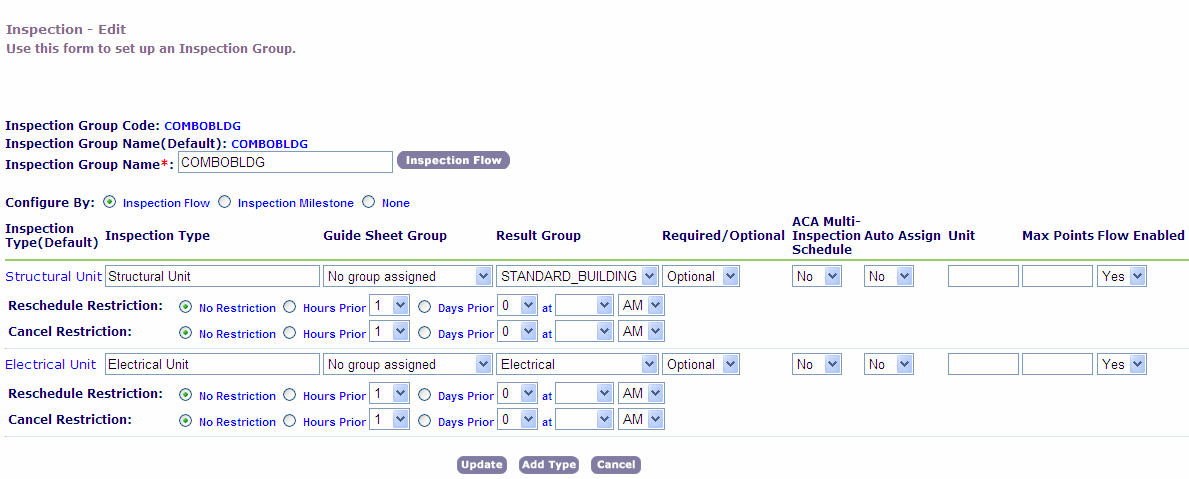Image resolution: width=1189 pixels, height=479 pixels.
Task: Click the Electrical Unit's Unit field
Action: [x=983, y=365]
